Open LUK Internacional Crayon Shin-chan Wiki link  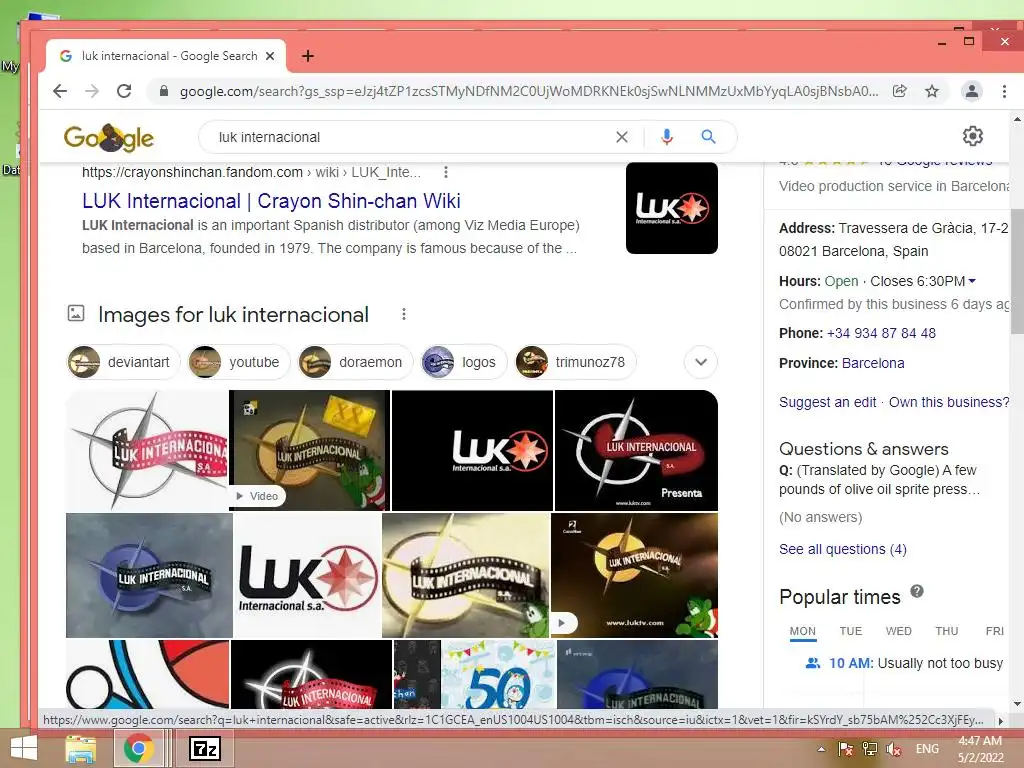coord(271,200)
